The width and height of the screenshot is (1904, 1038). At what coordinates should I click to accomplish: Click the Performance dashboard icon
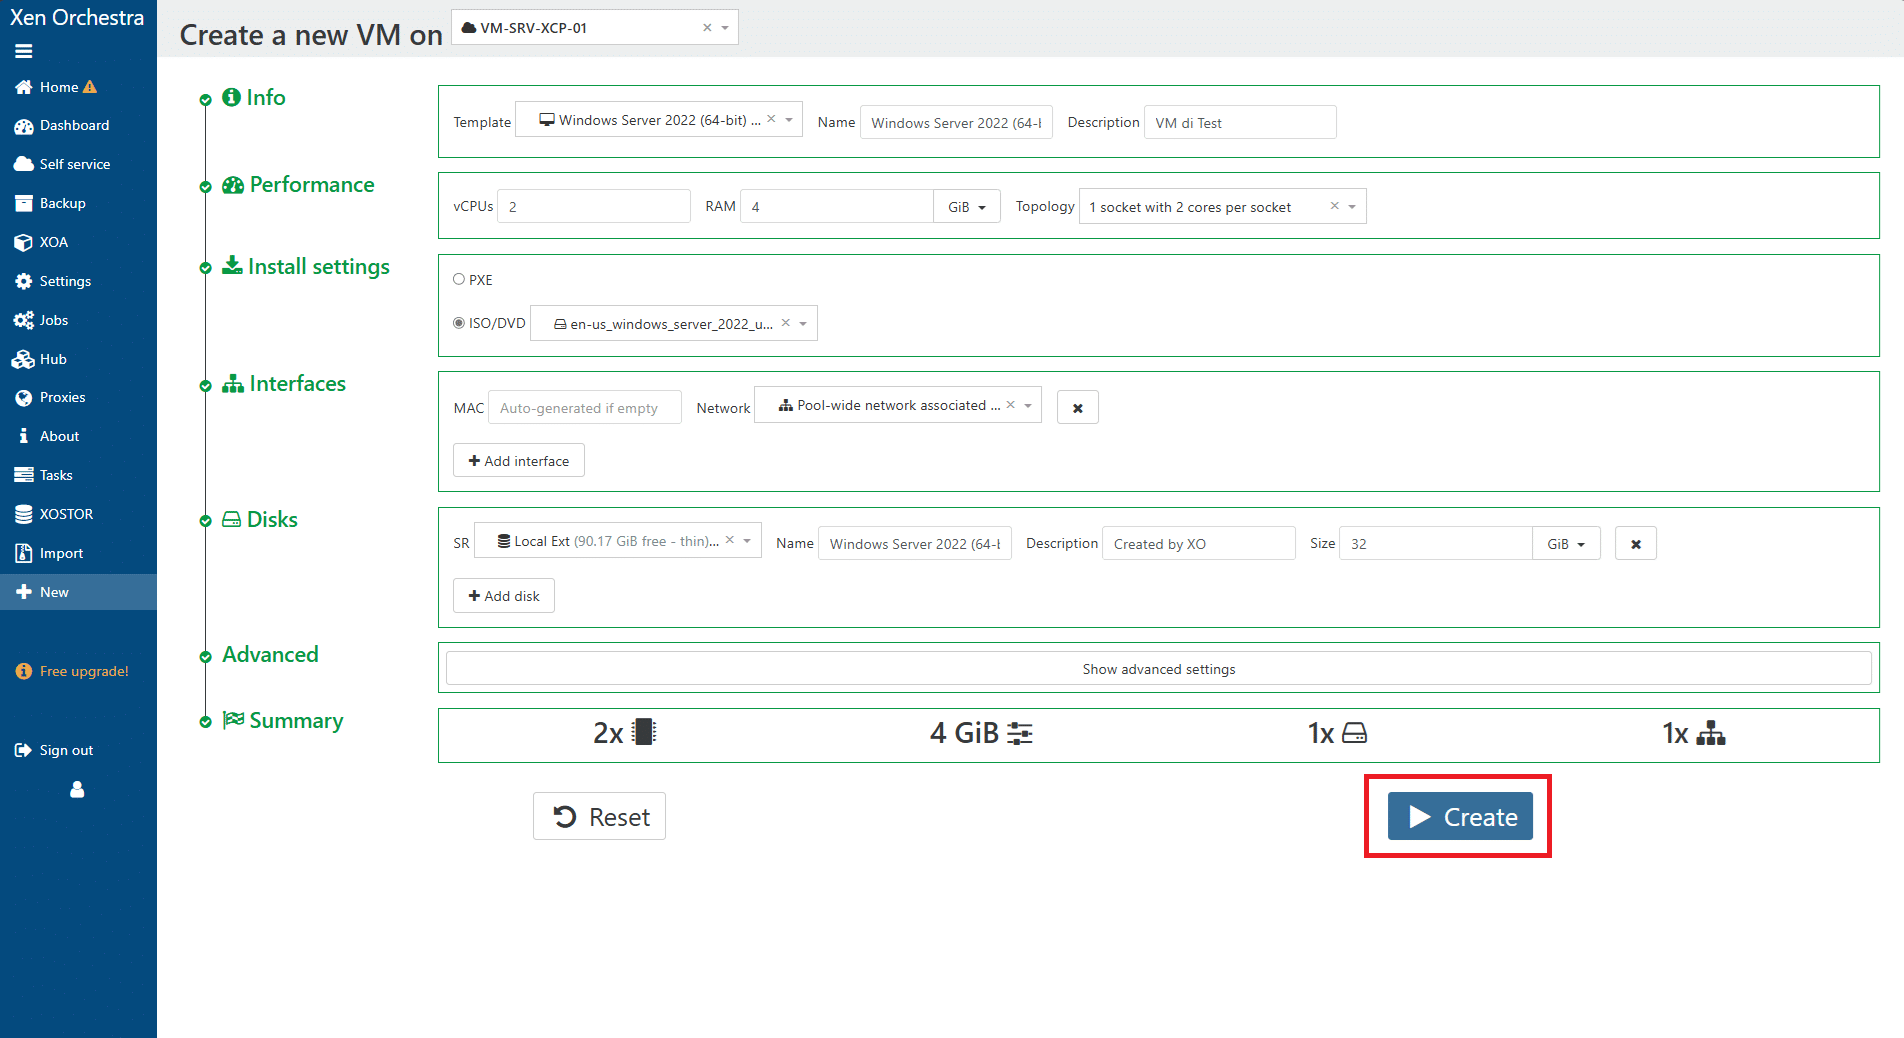point(233,185)
